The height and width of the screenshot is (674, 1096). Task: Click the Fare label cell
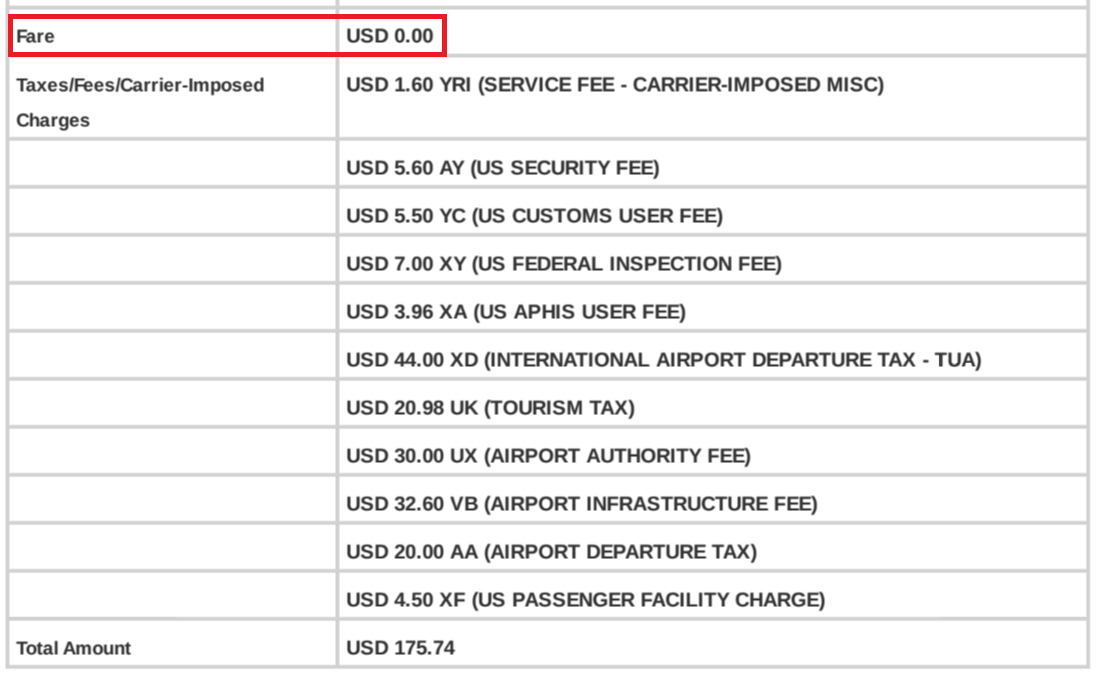pyautogui.click(x=173, y=36)
